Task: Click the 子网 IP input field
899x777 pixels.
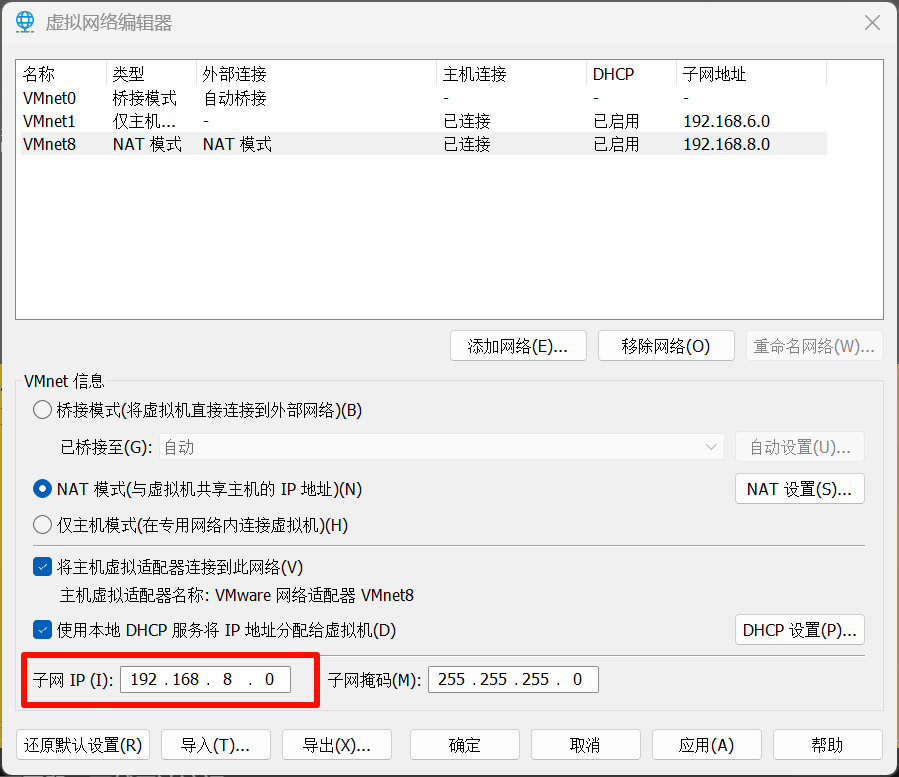Action: (x=205, y=680)
